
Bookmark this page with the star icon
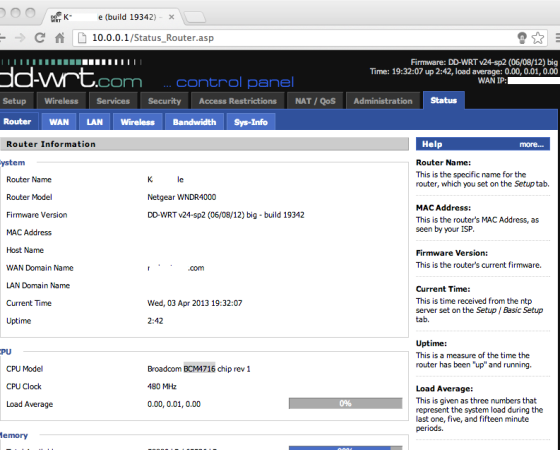(x=538, y=38)
